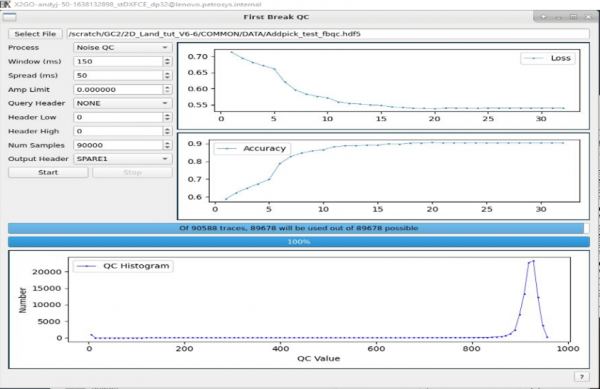Click the Loss legend entry
The image size is (600, 389).
pyautogui.click(x=548, y=58)
